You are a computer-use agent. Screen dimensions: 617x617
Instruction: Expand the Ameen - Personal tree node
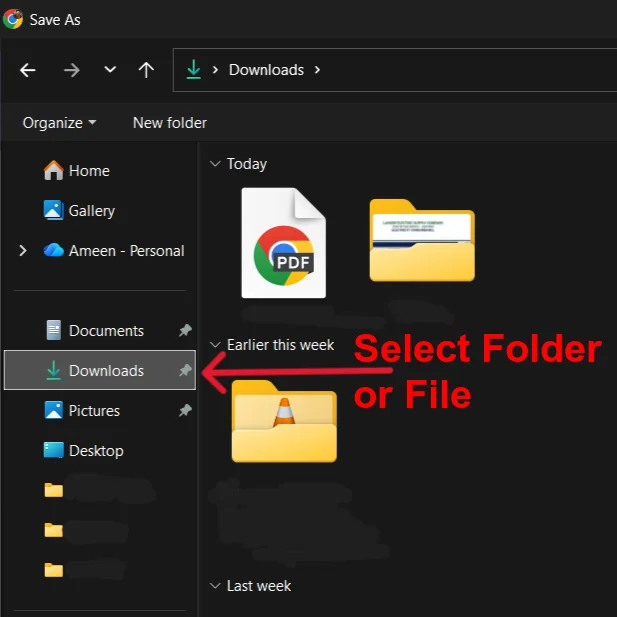point(23,251)
